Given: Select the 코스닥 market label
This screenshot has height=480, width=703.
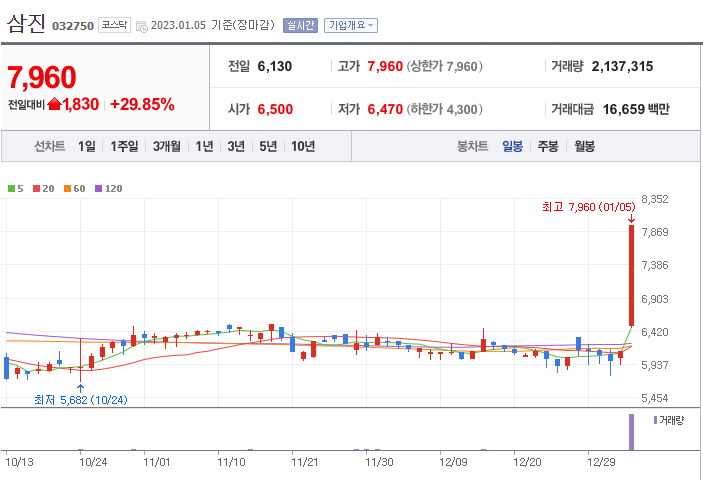Looking at the screenshot, I should click(114, 25).
